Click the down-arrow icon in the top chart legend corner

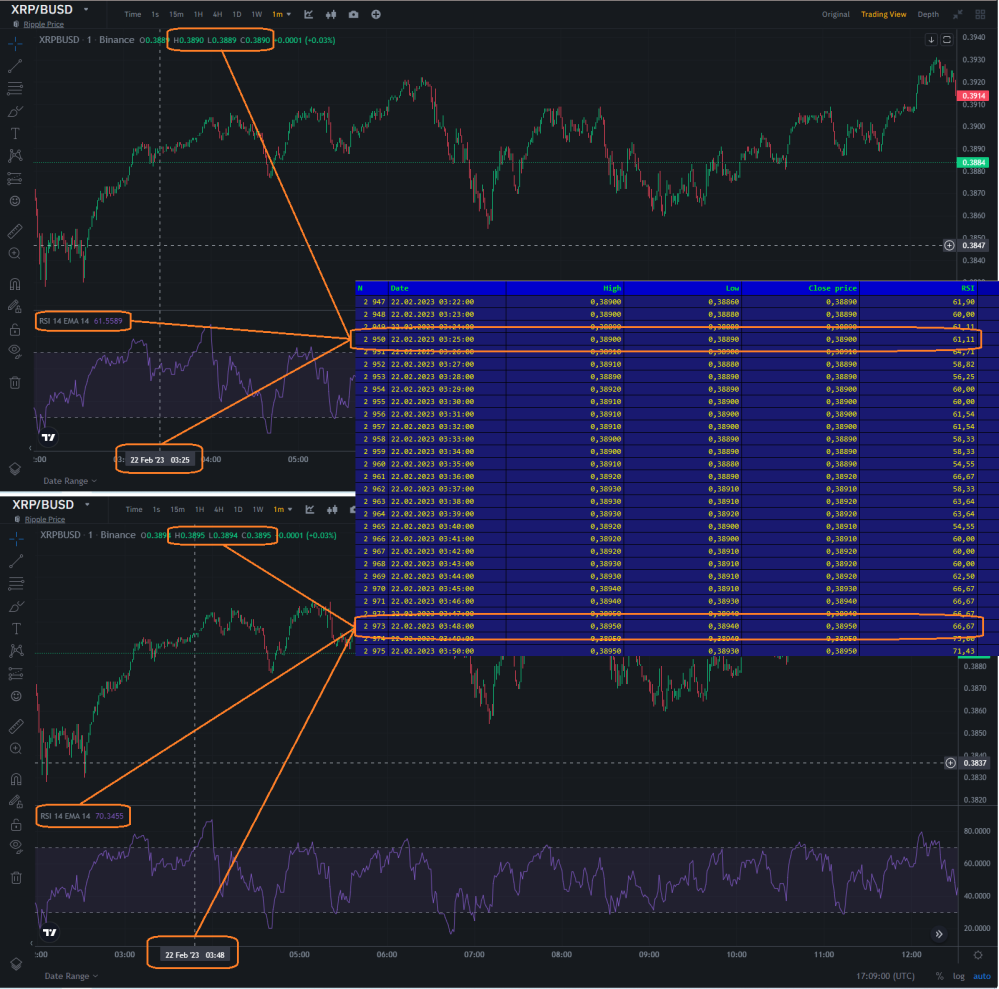[931, 40]
